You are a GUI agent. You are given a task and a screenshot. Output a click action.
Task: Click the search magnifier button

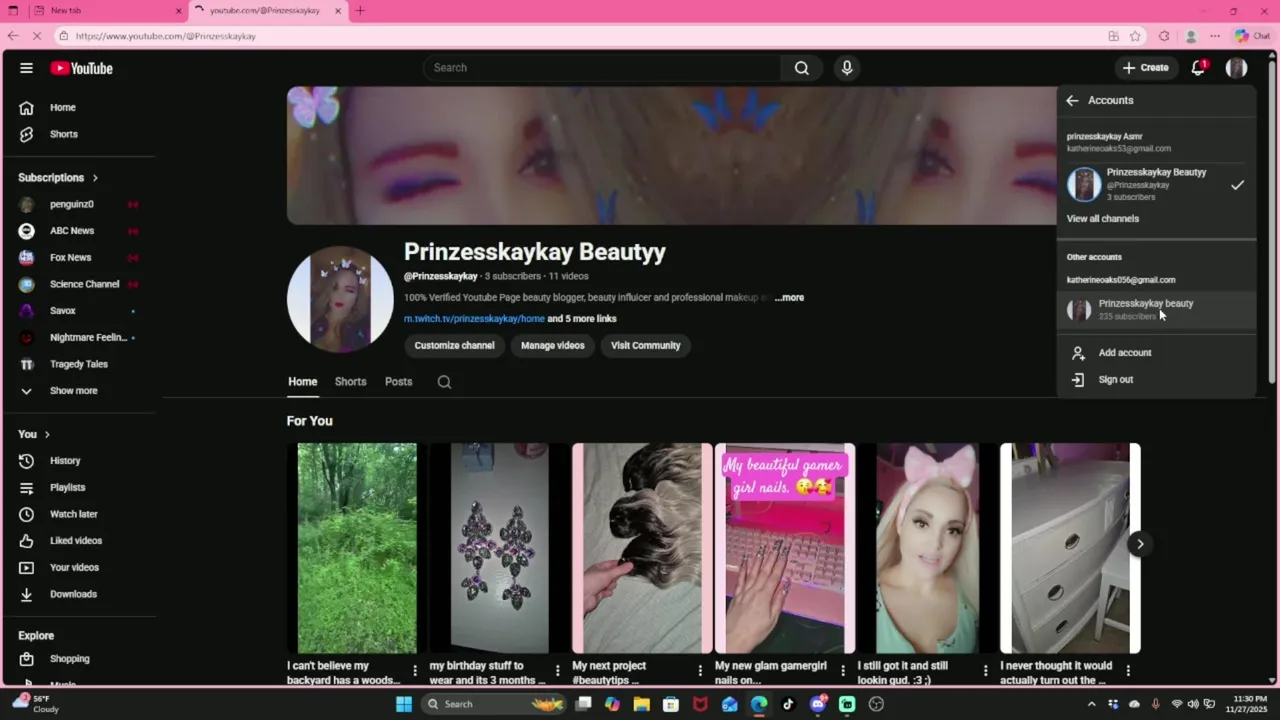pyautogui.click(x=802, y=68)
